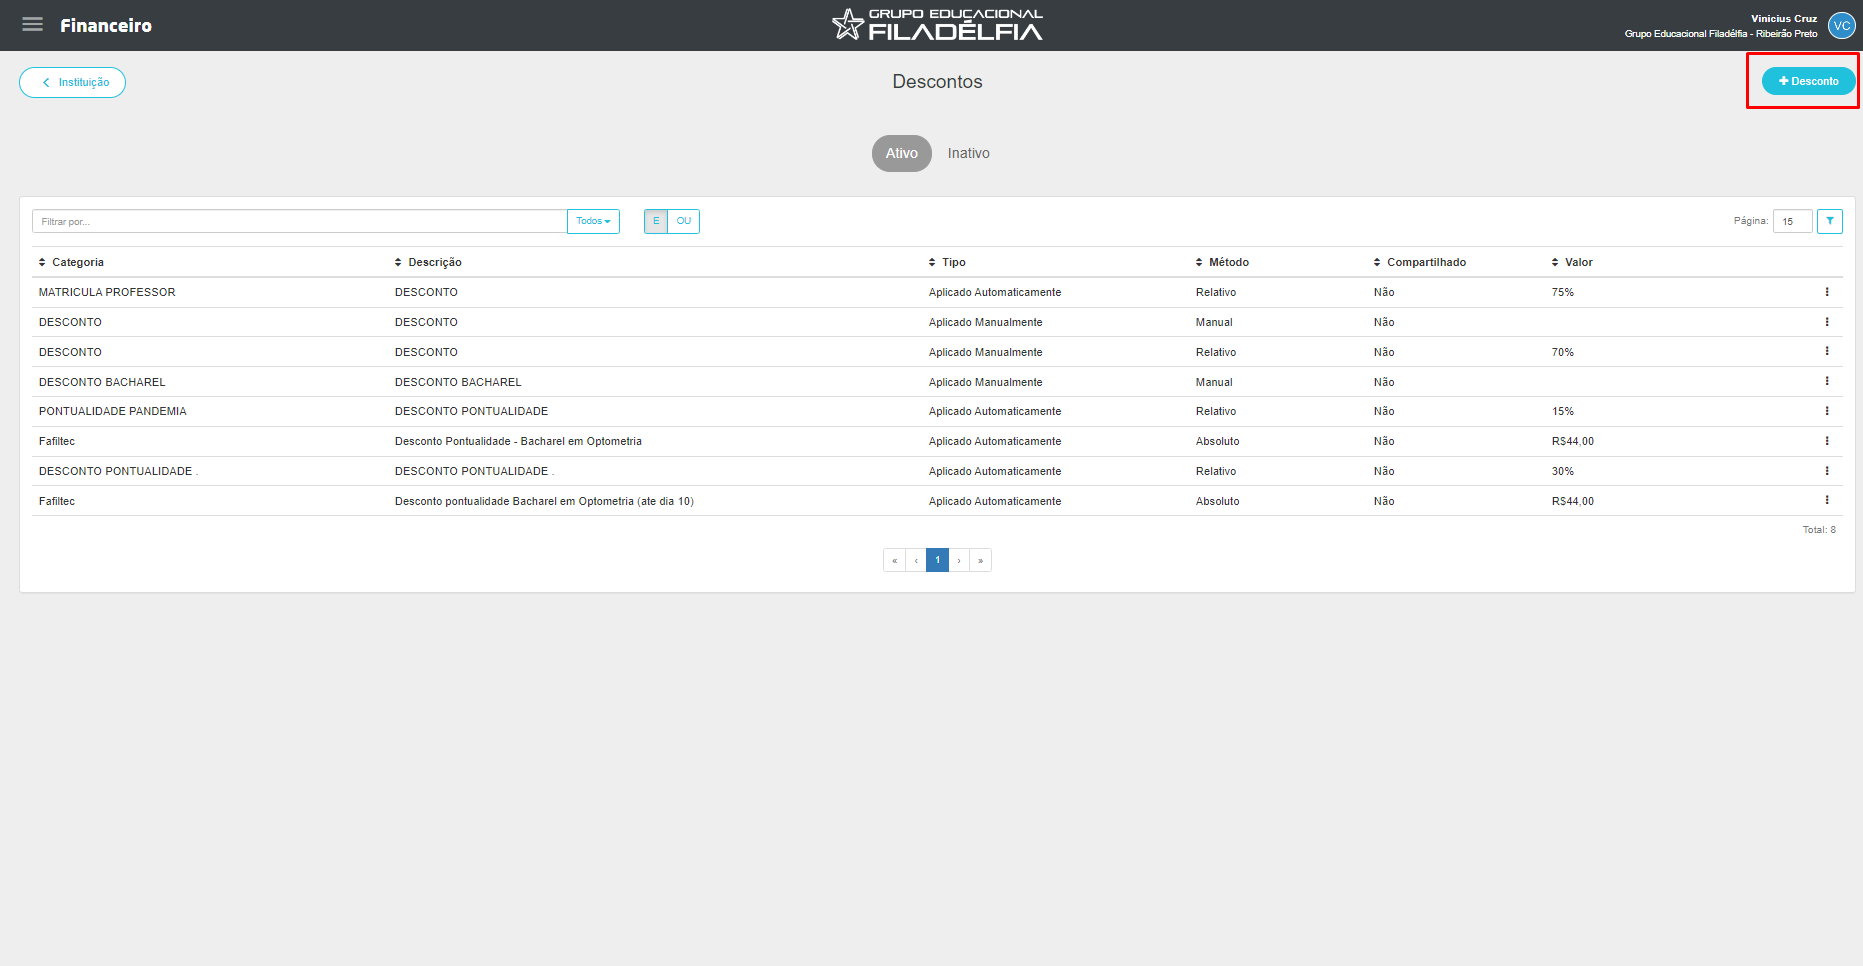Select the E filter logic toggle
The width and height of the screenshot is (1863, 966).
point(656,221)
